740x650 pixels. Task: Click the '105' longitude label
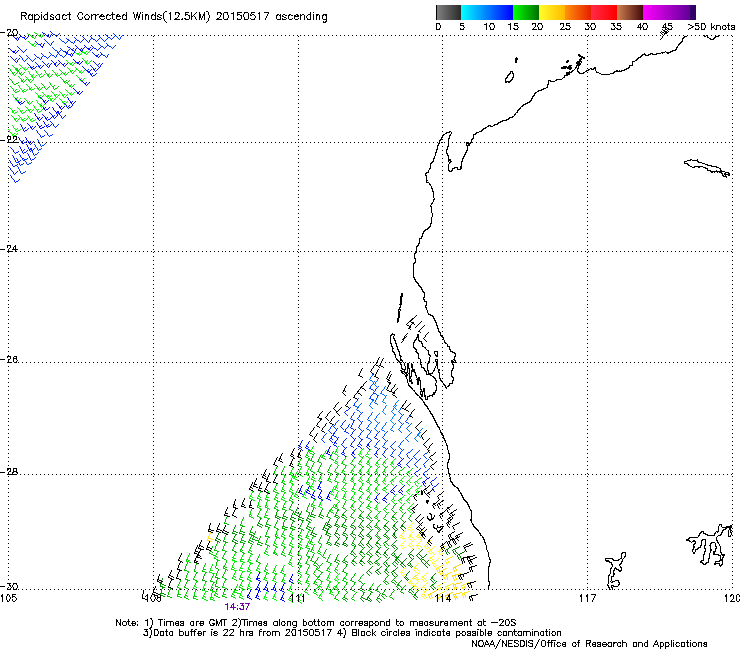[8, 598]
